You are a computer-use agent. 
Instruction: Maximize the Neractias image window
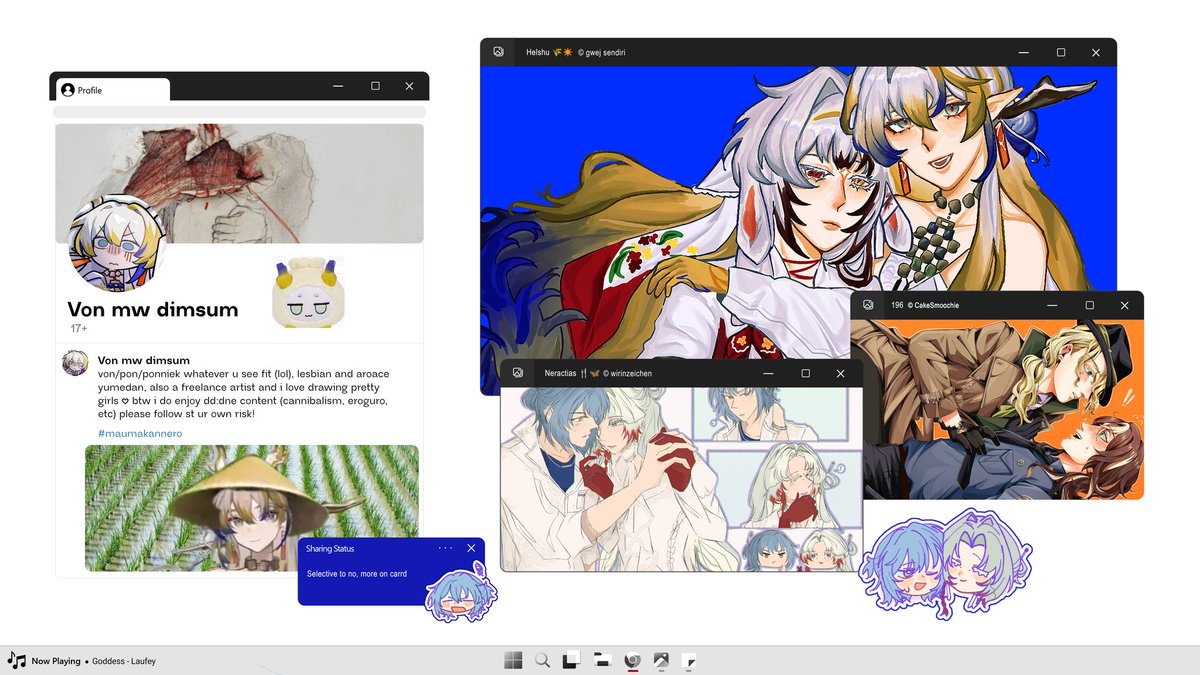pyautogui.click(x=805, y=373)
